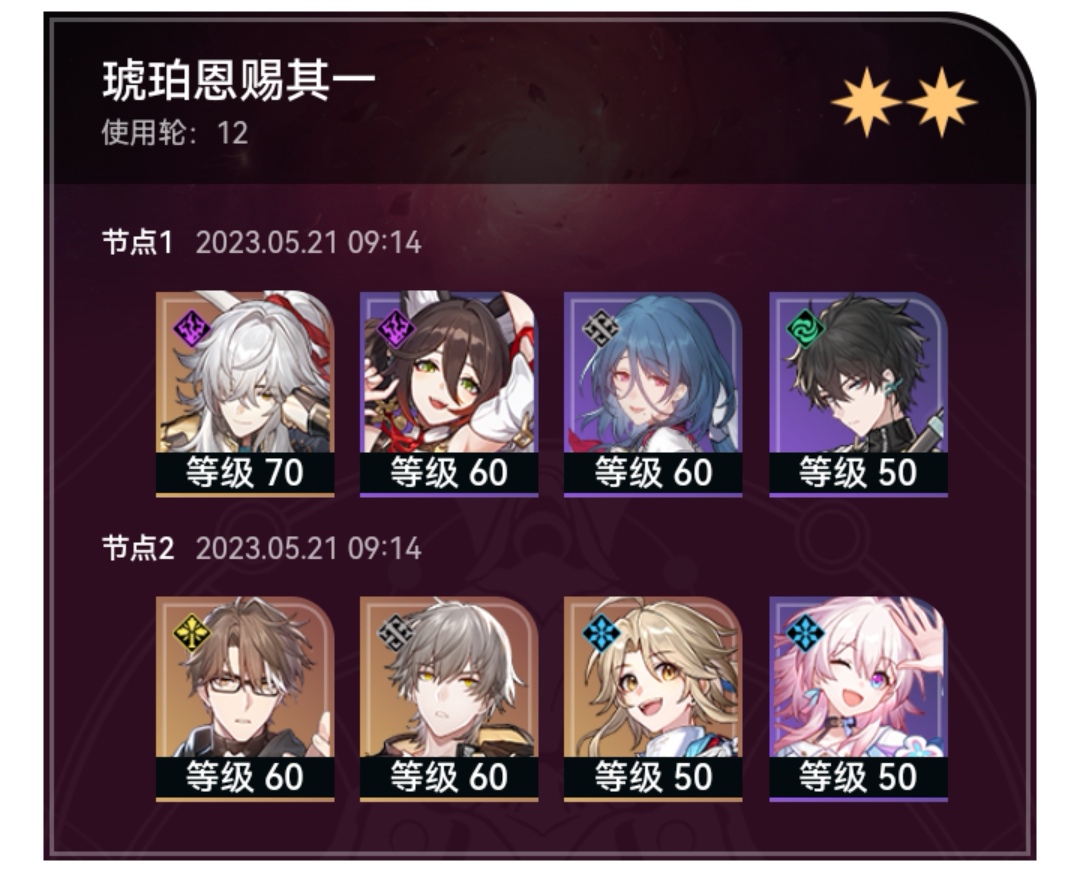Select the glasses-wearing level 60 character
This screenshot has height=873, width=1080.
pyautogui.click(x=245, y=699)
